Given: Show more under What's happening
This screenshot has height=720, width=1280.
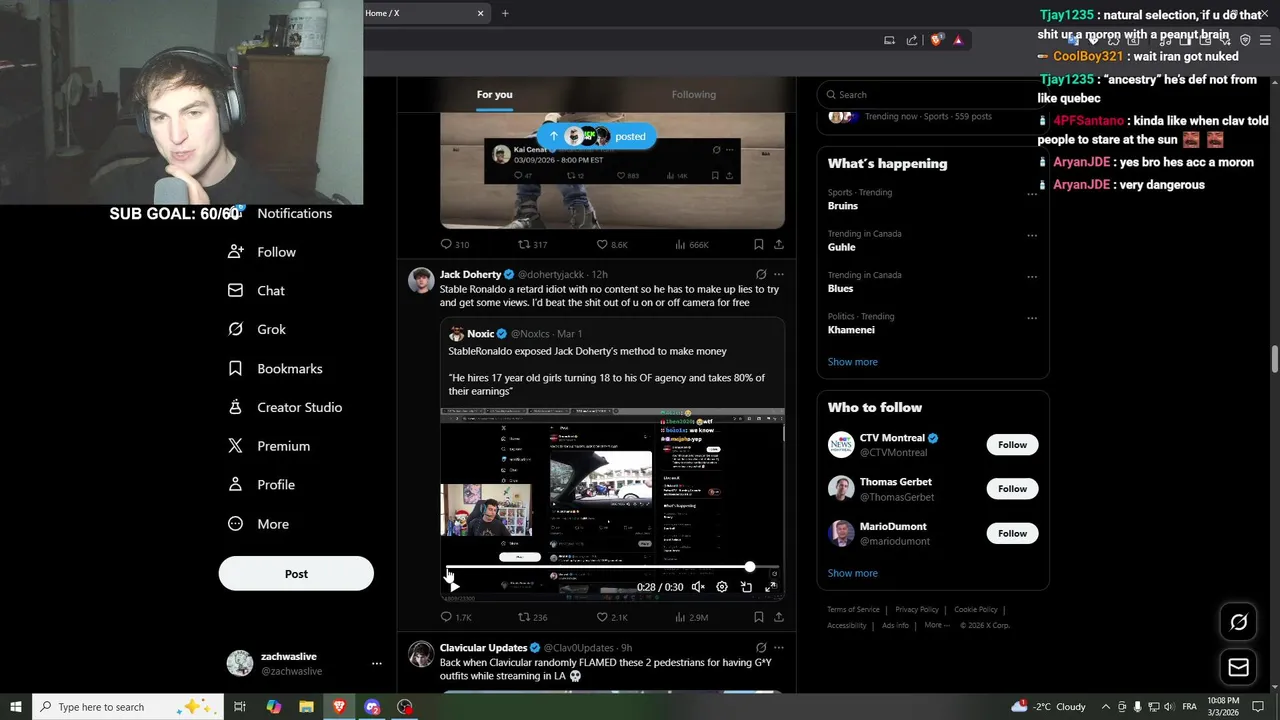Looking at the screenshot, I should click(853, 362).
